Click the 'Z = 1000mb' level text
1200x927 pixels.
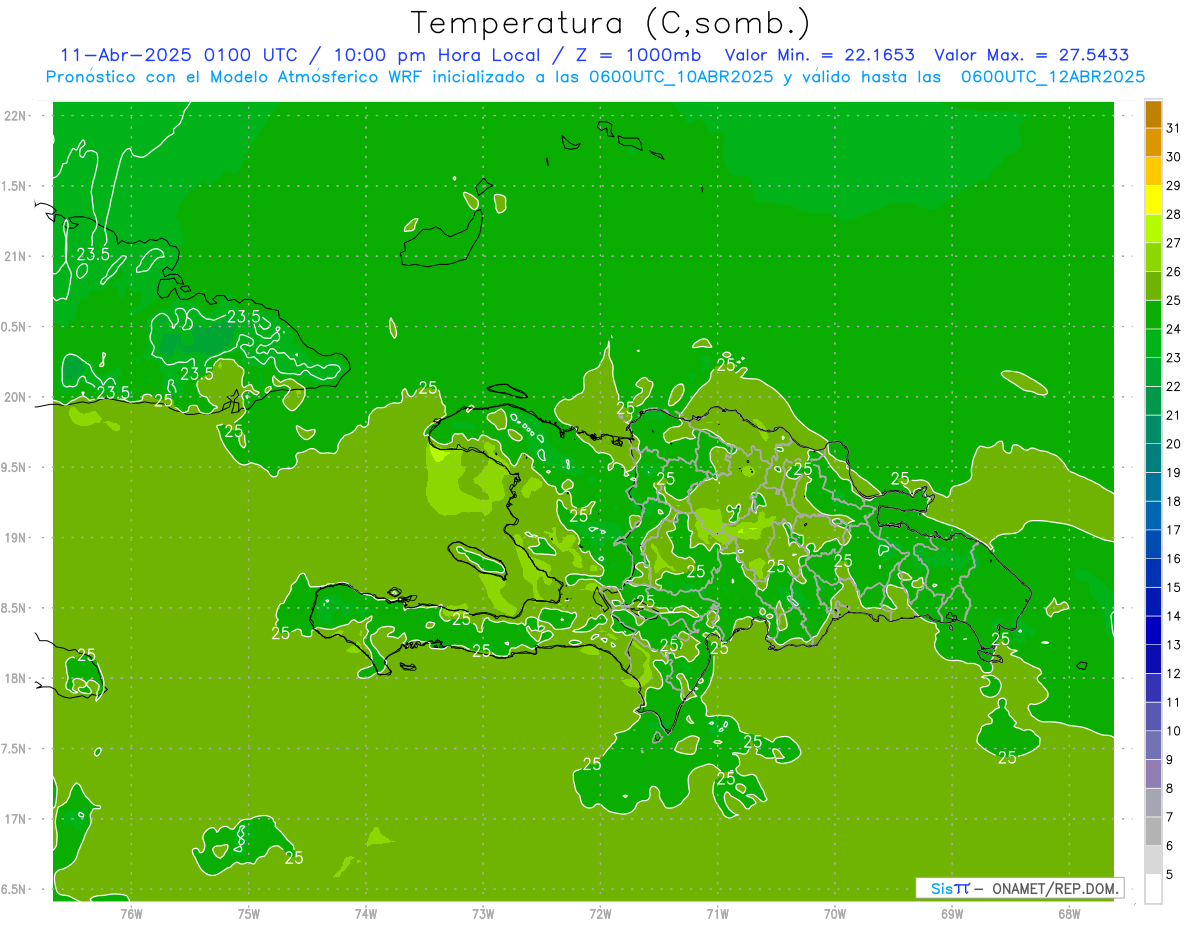[x=637, y=55]
